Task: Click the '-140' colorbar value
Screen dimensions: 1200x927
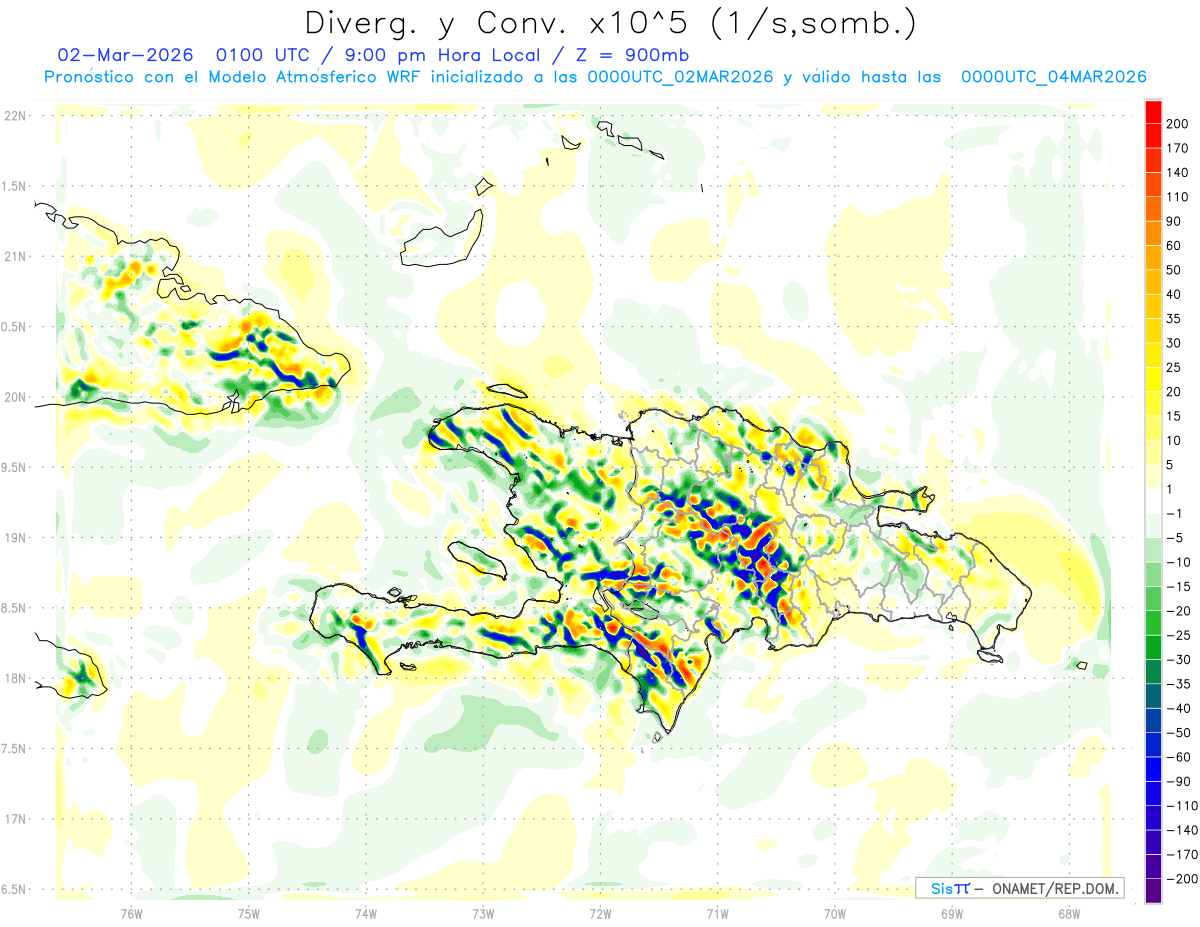Action: click(x=1183, y=830)
